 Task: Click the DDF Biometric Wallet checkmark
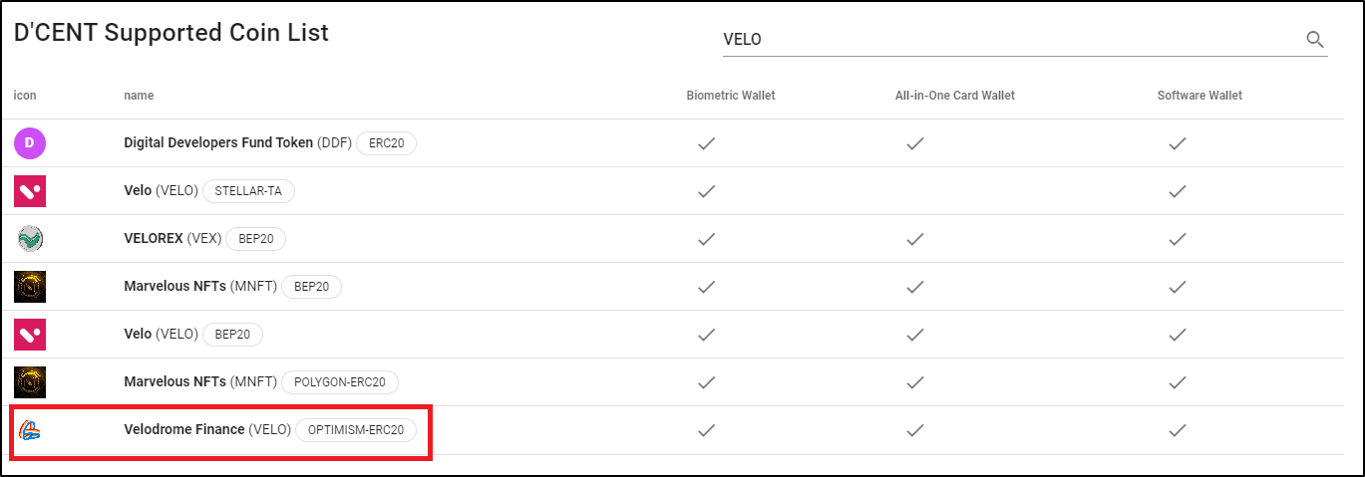[706, 143]
